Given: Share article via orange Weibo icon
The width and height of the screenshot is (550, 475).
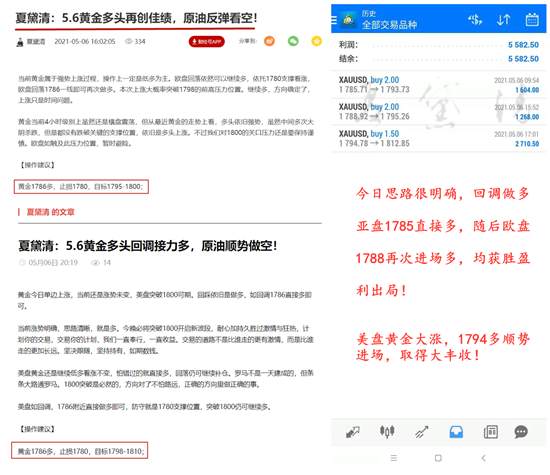Looking at the screenshot, I should click(269, 41).
